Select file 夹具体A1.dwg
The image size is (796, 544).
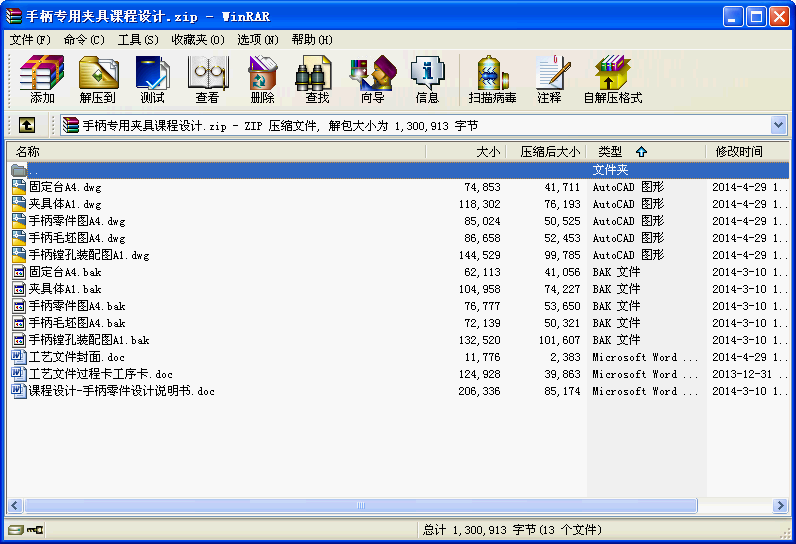coord(65,204)
